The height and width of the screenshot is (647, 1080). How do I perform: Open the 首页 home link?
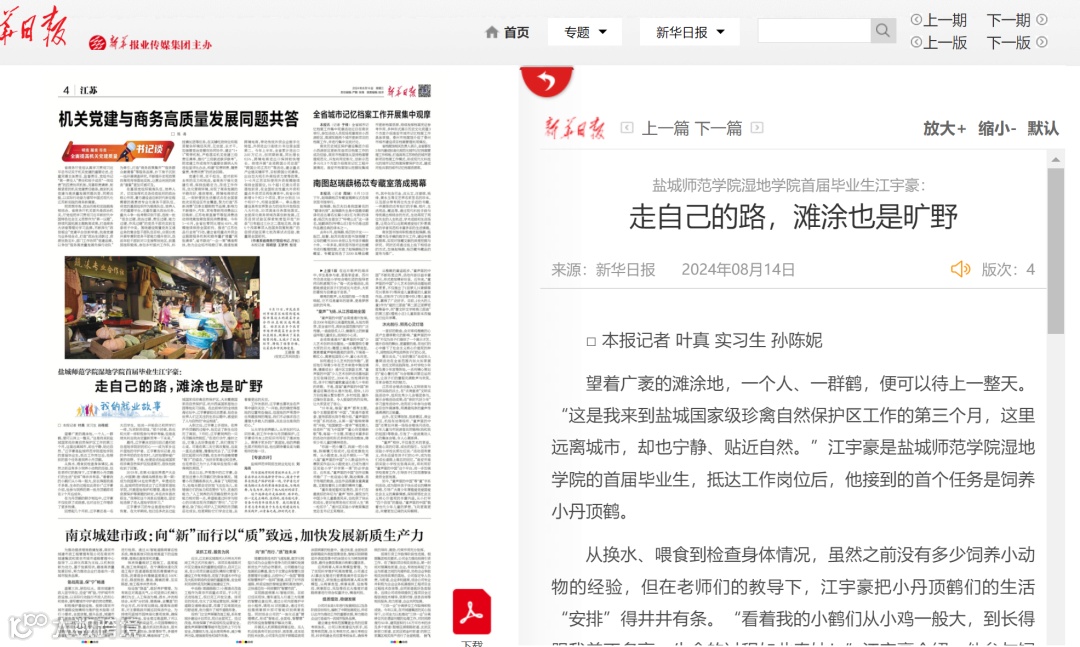(508, 32)
